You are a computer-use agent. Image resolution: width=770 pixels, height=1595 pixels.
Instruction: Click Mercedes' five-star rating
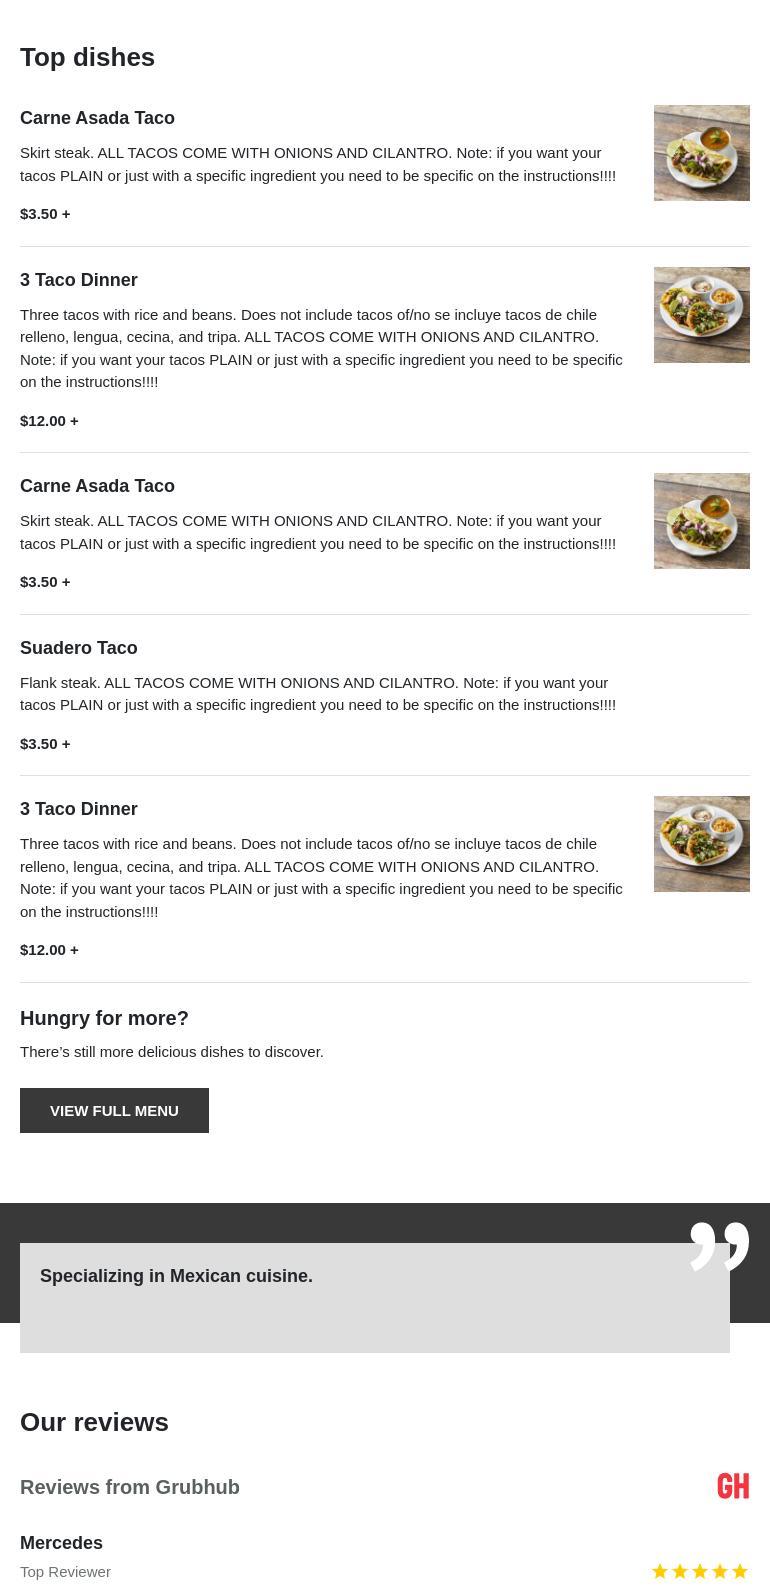pos(700,1571)
